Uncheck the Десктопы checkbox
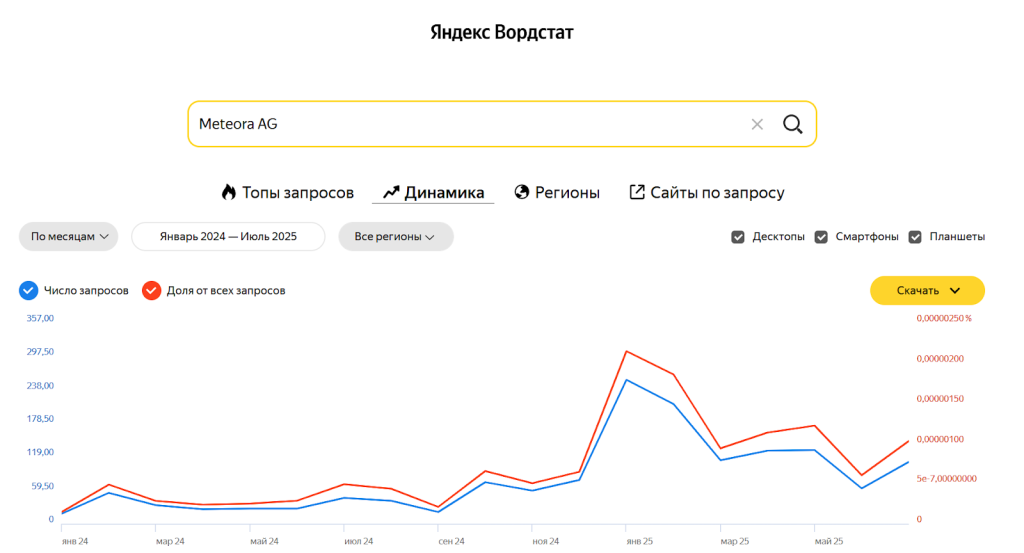 (738, 237)
